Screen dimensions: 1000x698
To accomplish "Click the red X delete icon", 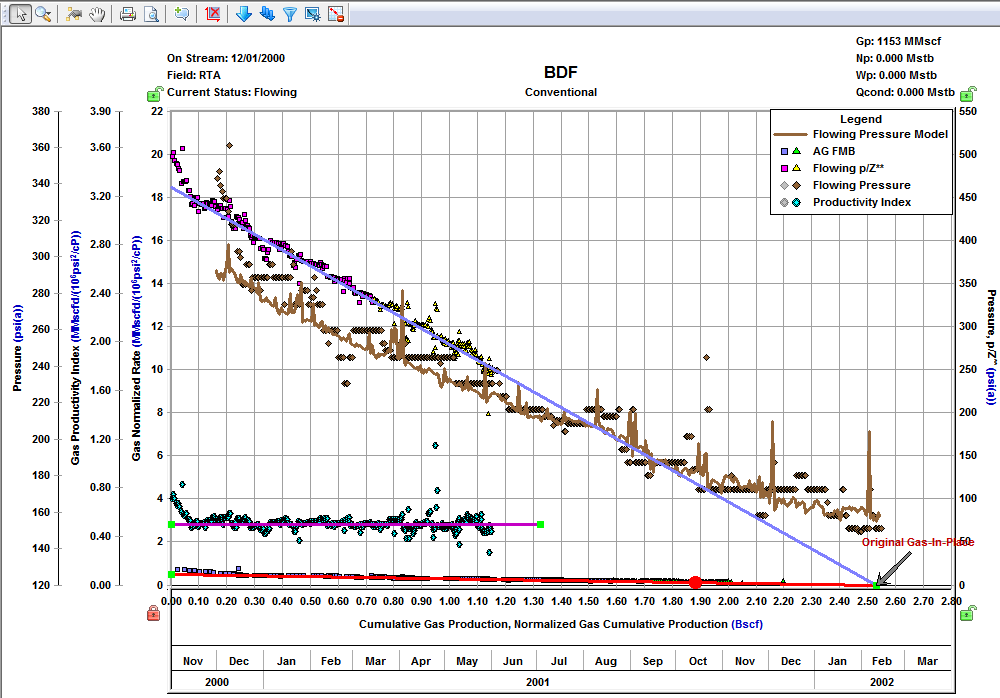I will (x=213, y=13).
